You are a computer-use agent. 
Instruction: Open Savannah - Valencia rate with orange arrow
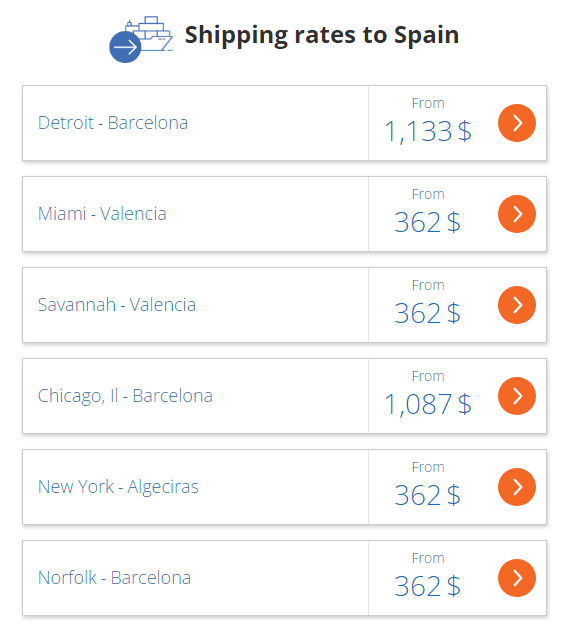517,305
